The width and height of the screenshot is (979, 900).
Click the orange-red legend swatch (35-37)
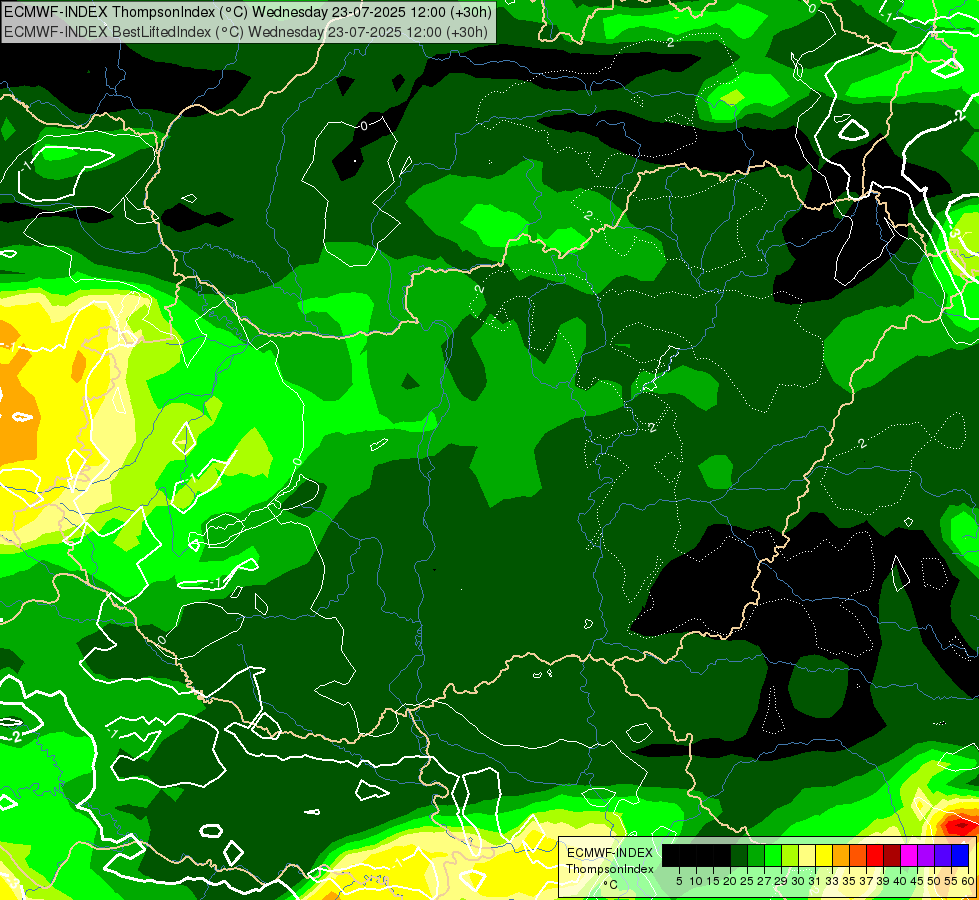tap(858, 855)
